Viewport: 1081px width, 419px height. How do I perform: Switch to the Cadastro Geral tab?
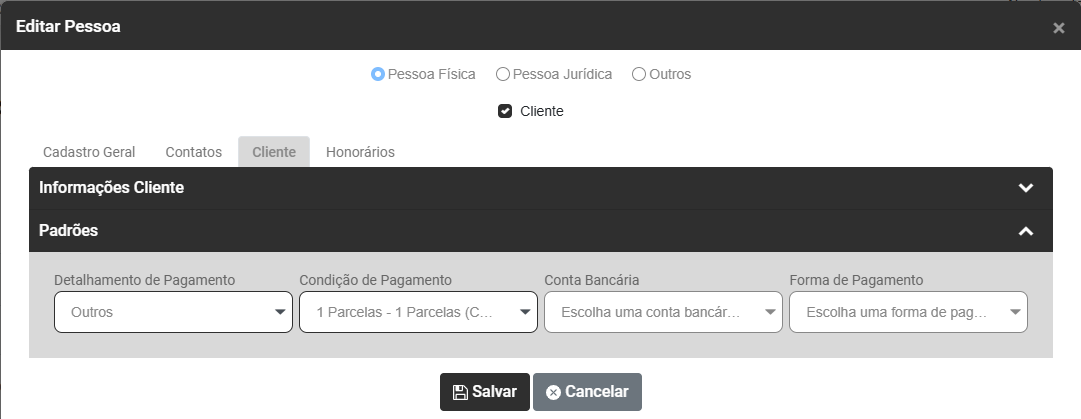pyautogui.click(x=89, y=152)
